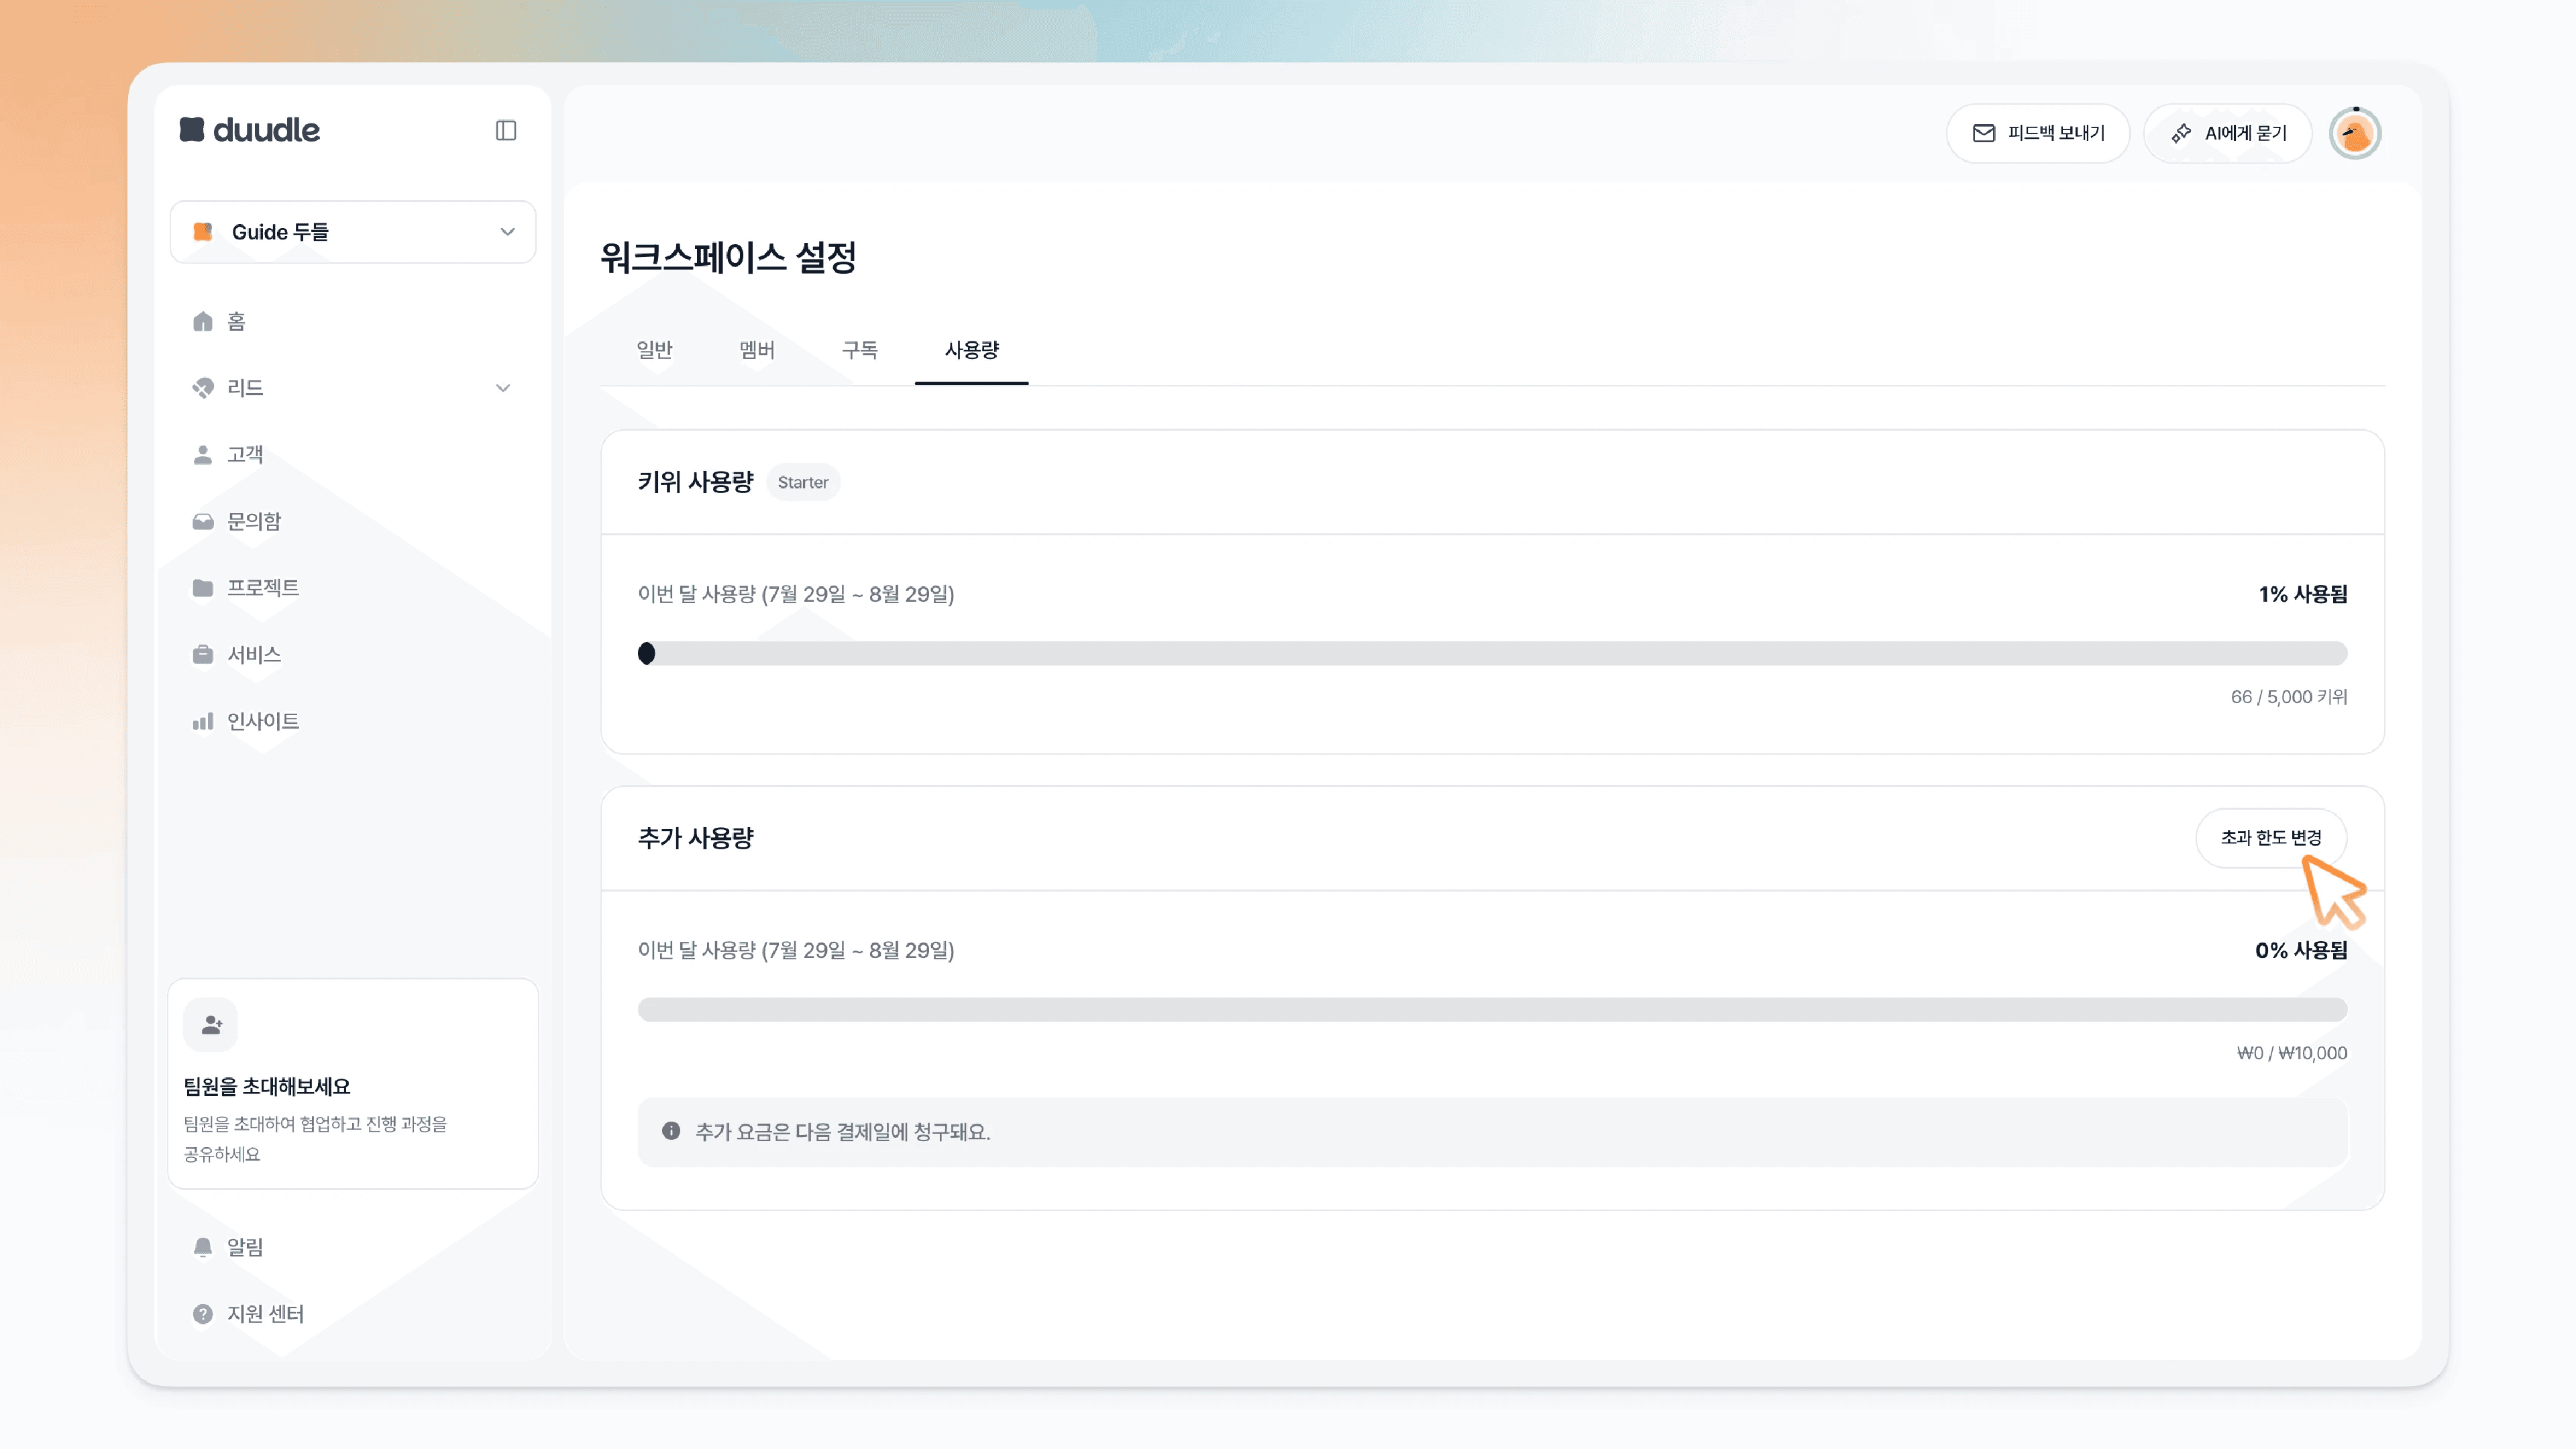Click the 추가 요금은 다음 결제일에 청구돼요 notice
The image size is (2576, 1449).
(x=1492, y=1132)
